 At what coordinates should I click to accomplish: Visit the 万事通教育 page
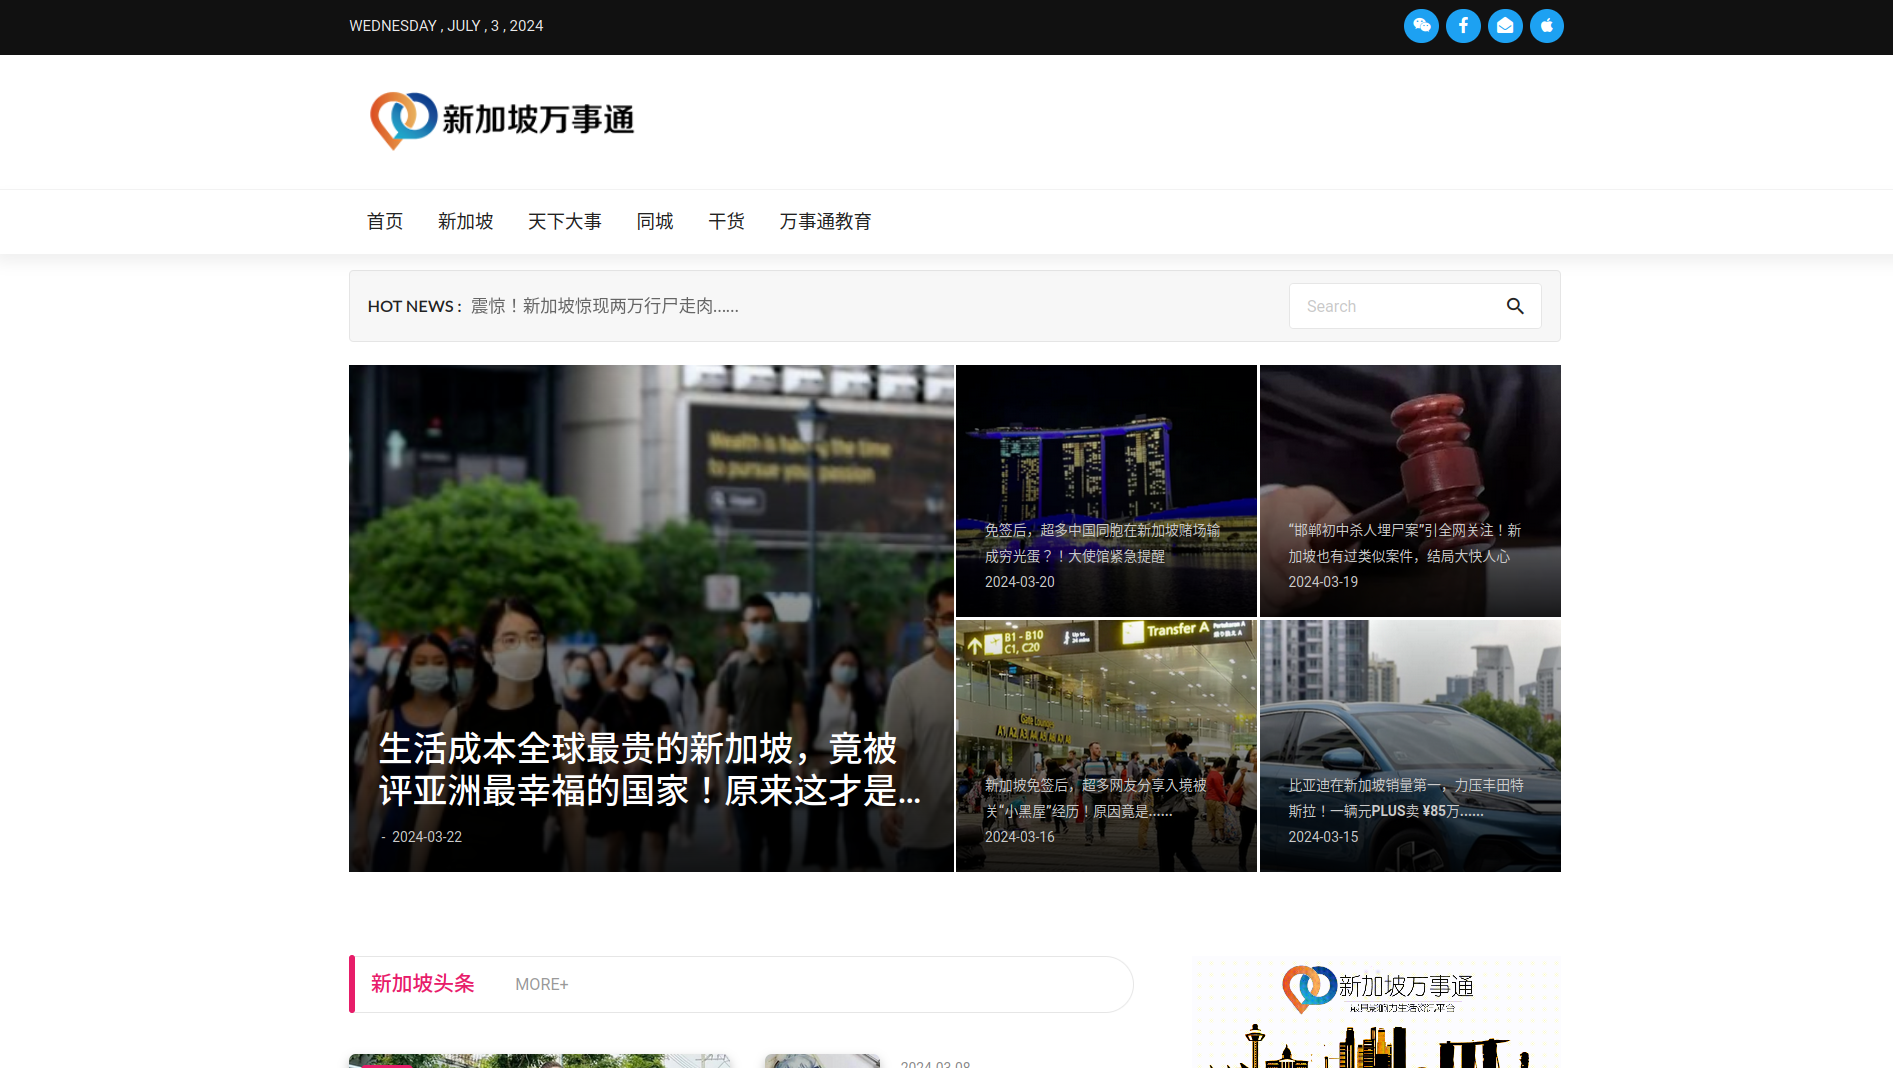coord(825,221)
